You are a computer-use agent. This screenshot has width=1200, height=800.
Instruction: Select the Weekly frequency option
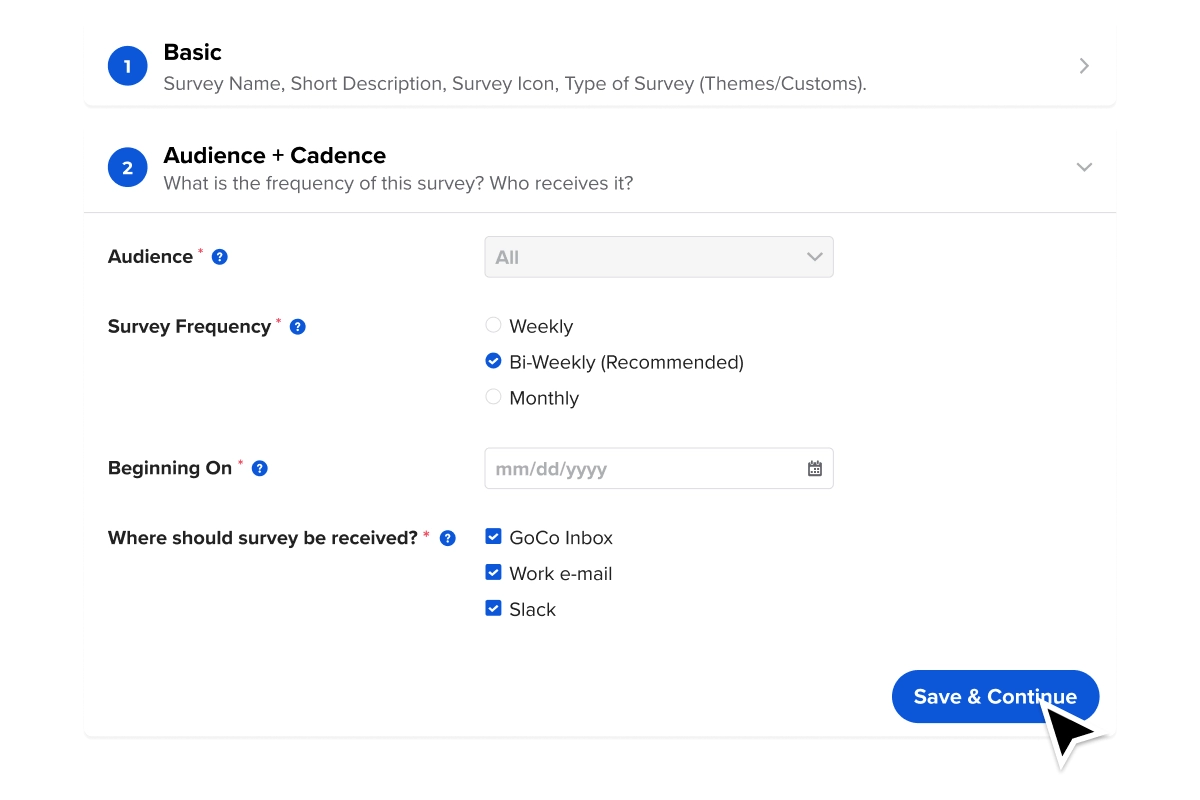coord(493,325)
